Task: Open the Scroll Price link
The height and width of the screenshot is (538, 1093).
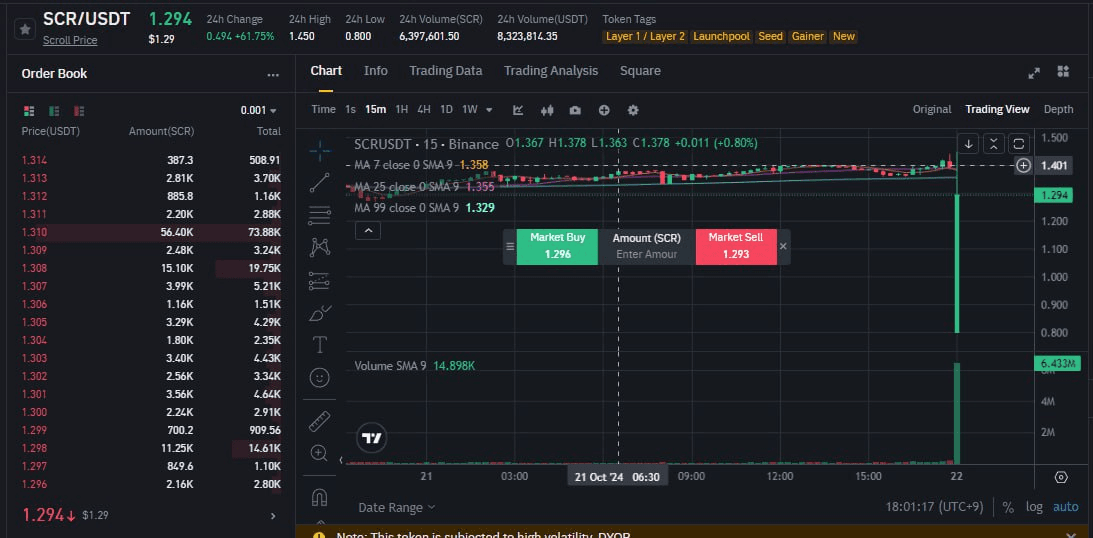Action: click(70, 40)
